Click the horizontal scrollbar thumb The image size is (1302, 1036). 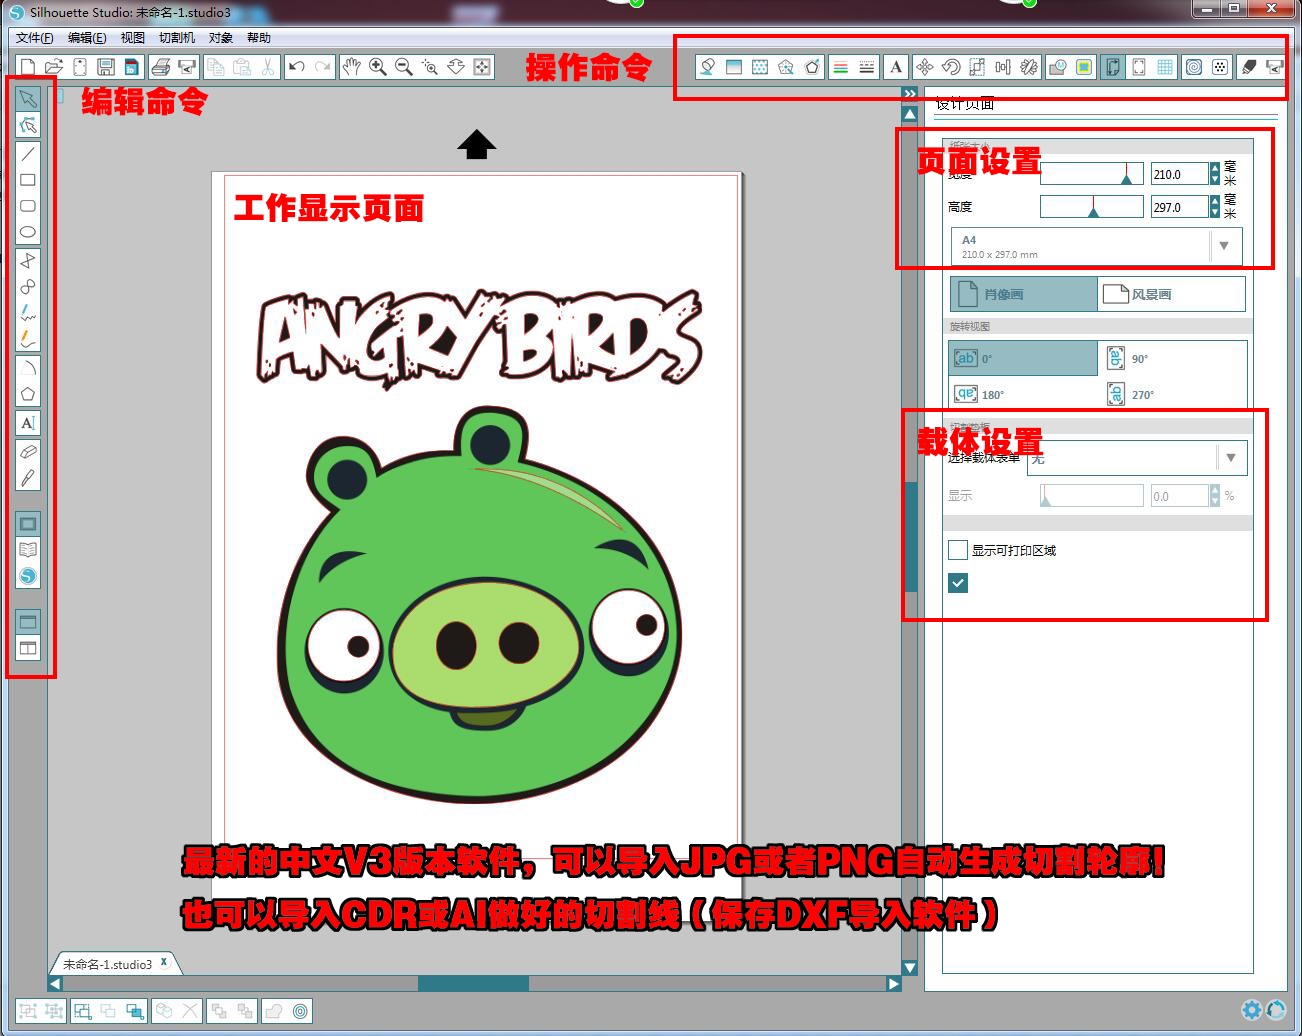tap(473, 984)
